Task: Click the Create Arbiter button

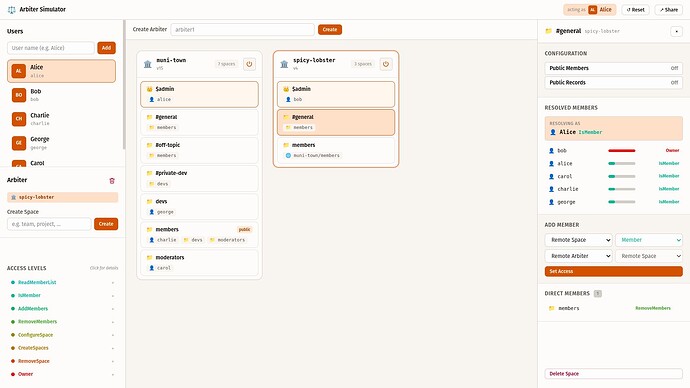Action: pos(330,29)
